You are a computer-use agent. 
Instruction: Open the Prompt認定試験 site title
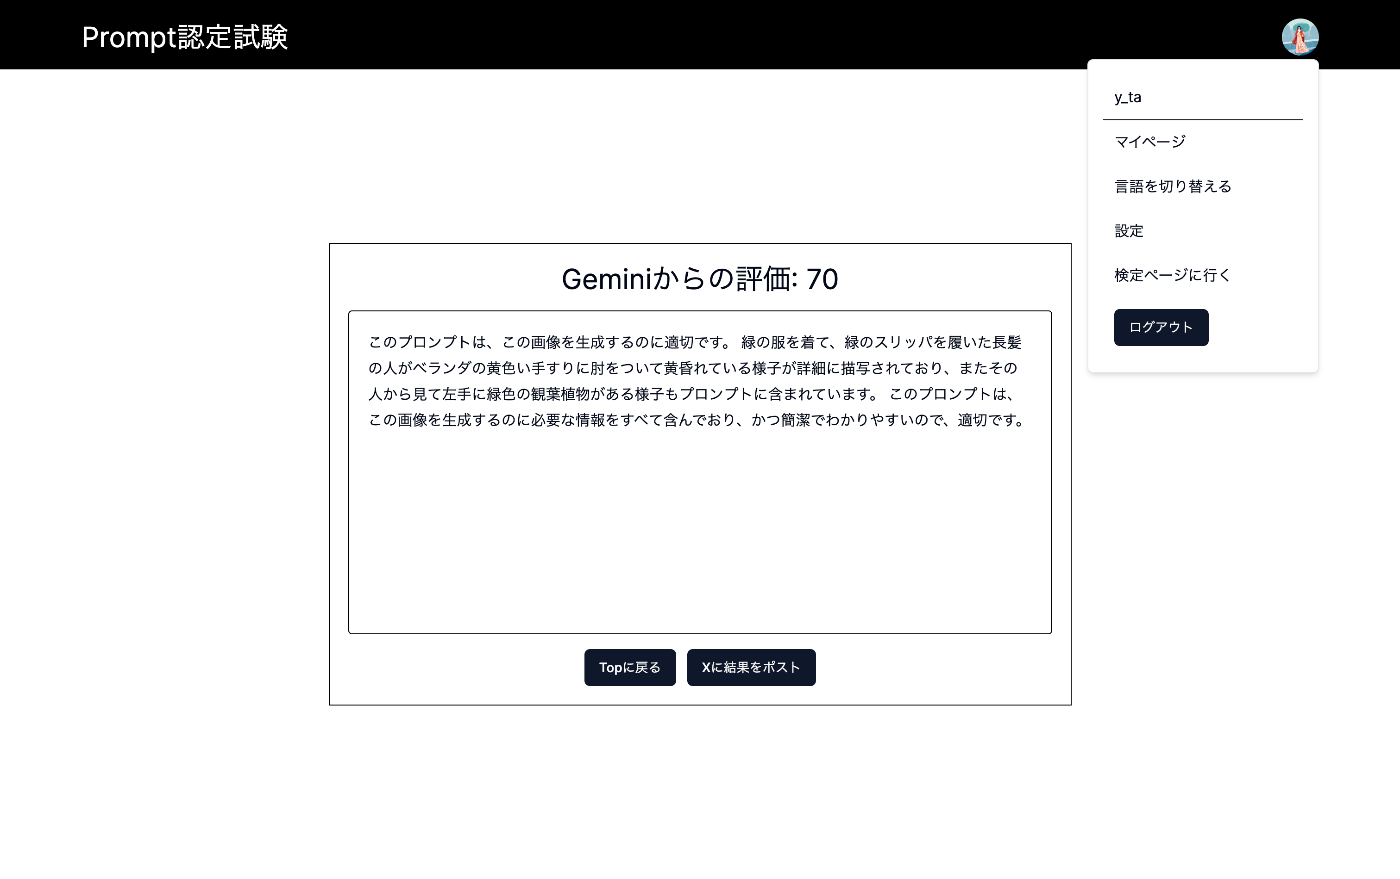click(x=185, y=37)
